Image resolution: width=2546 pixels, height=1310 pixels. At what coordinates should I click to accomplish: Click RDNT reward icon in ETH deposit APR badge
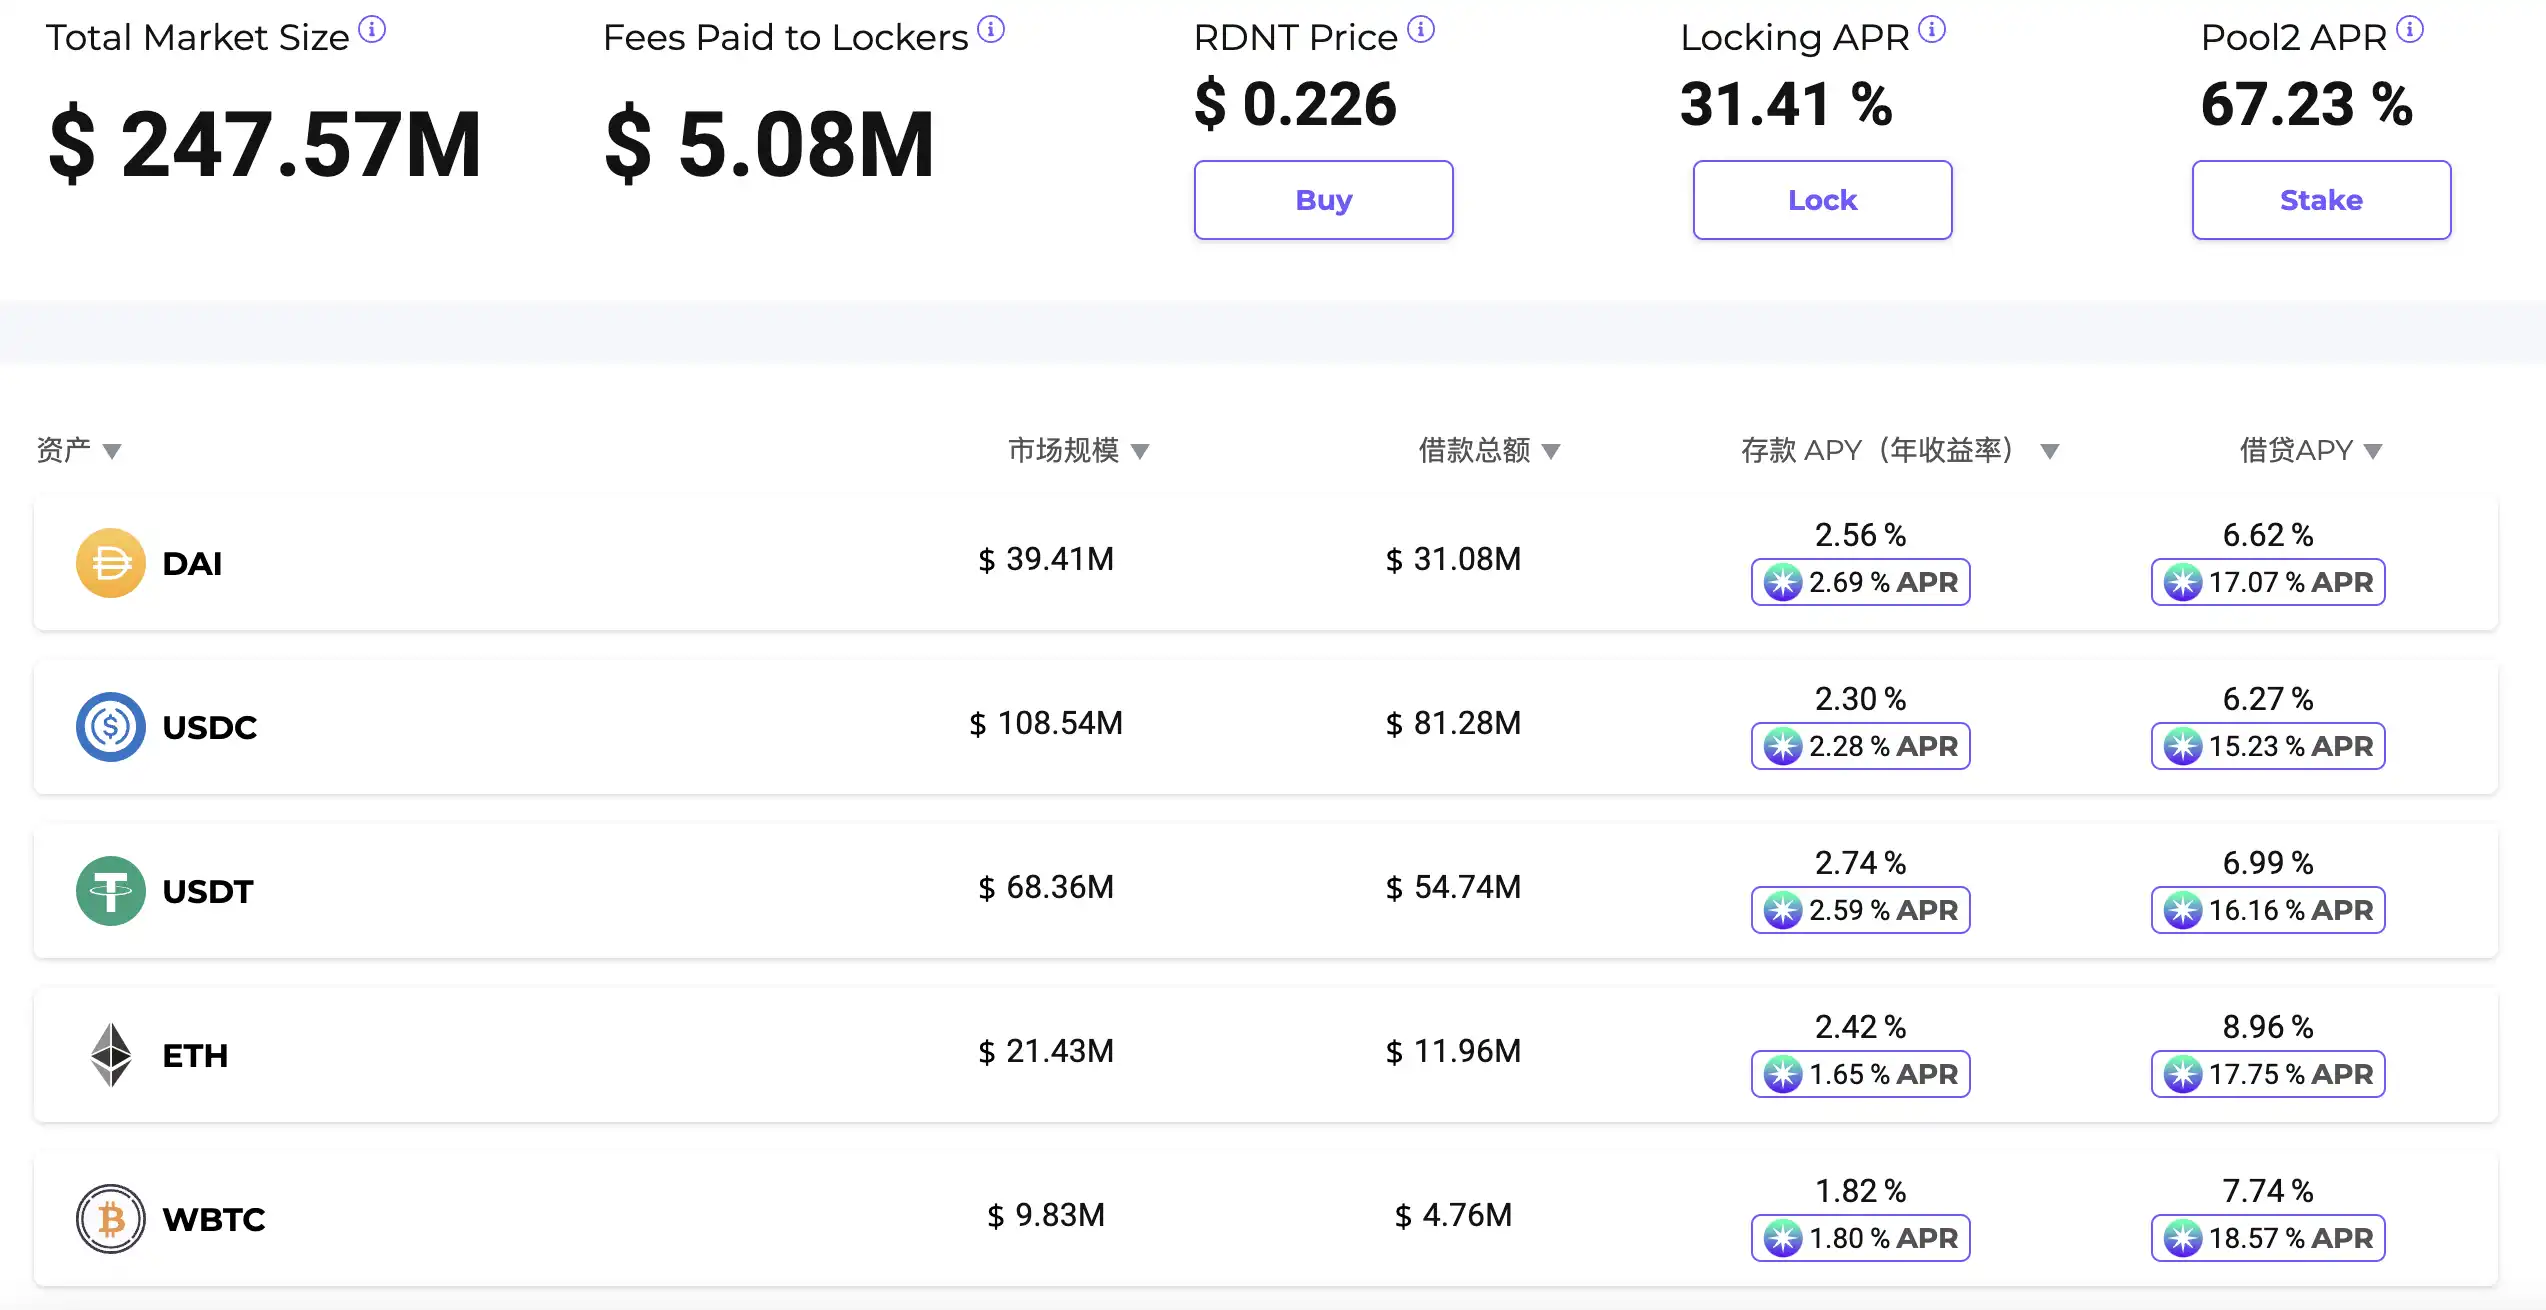point(1783,1074)
